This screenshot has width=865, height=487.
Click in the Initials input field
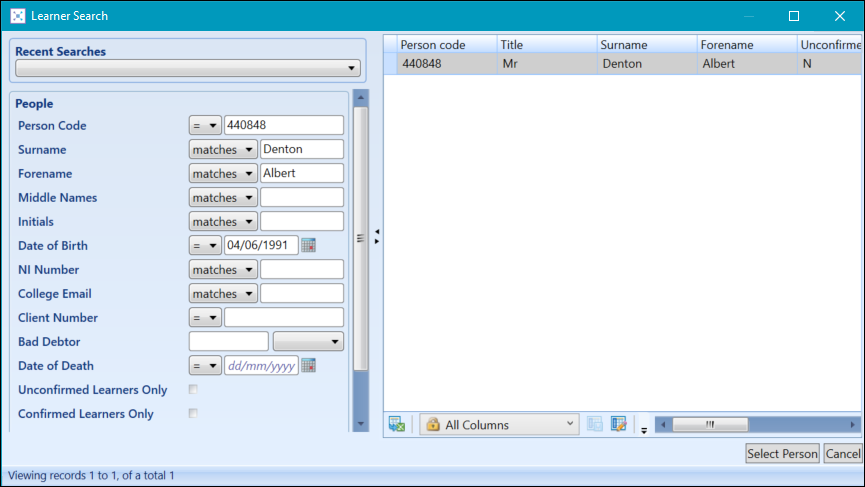[302, 221]
